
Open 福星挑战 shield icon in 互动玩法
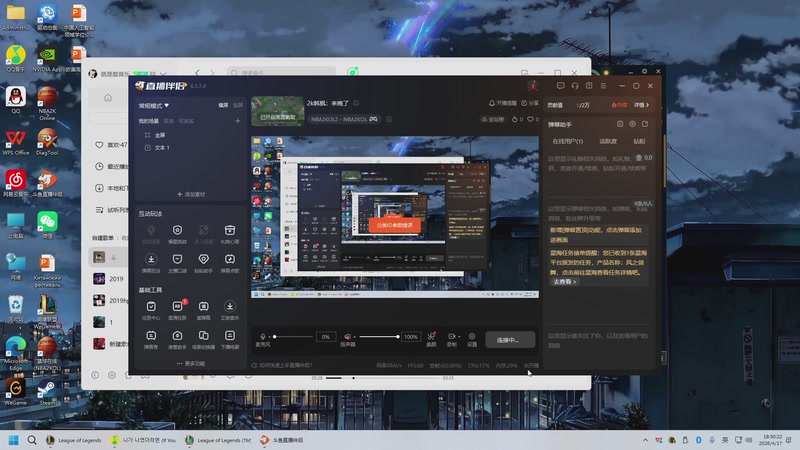pos(177,230)
